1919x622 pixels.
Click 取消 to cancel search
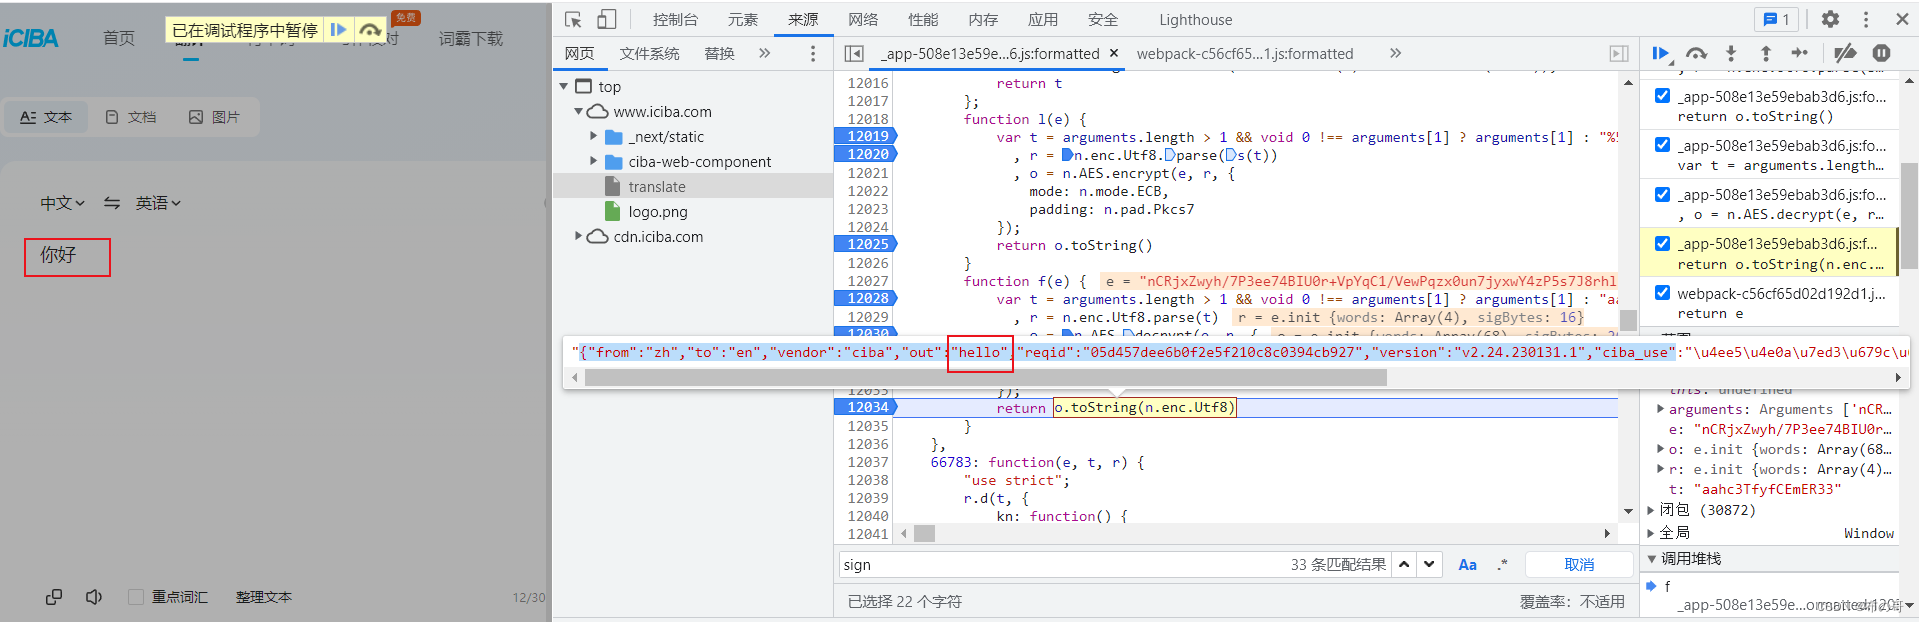pos(1579,564)
